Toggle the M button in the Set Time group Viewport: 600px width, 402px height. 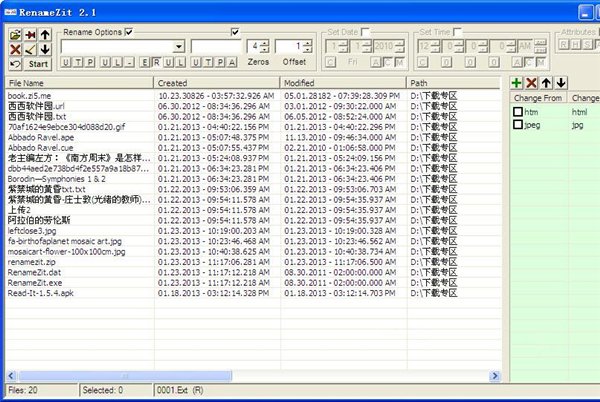point(541,62)
